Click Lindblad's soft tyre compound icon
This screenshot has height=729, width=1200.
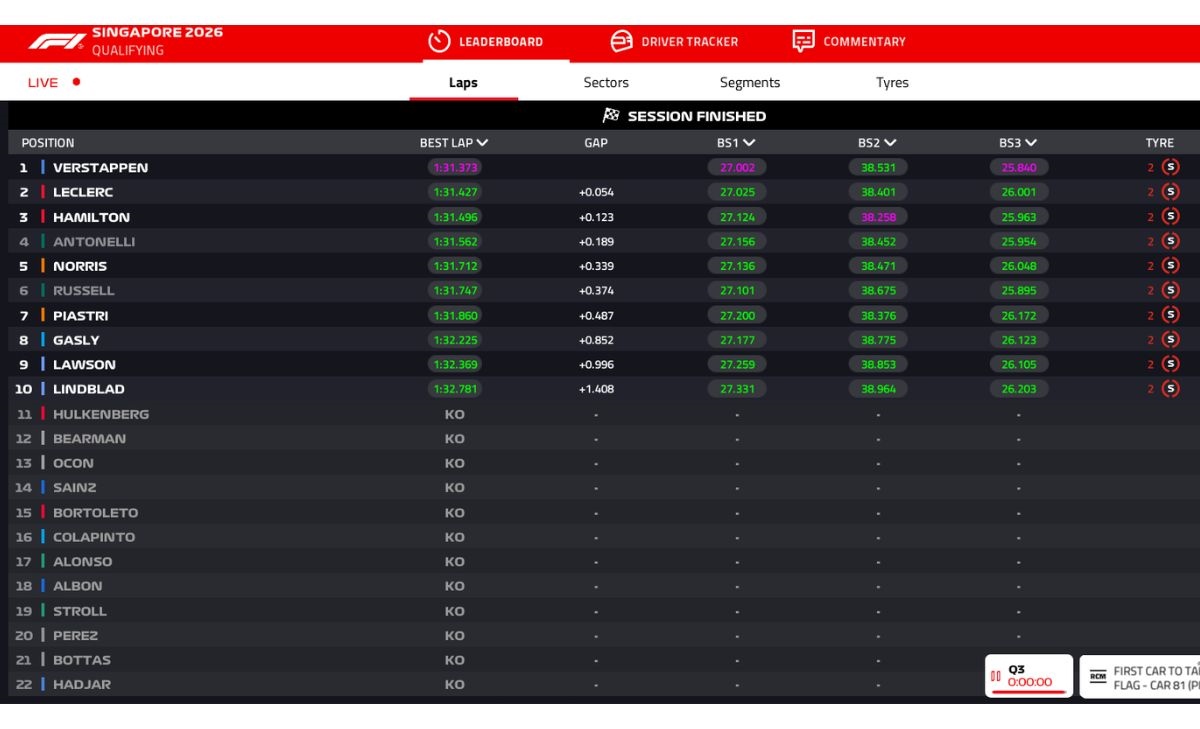1170,388
